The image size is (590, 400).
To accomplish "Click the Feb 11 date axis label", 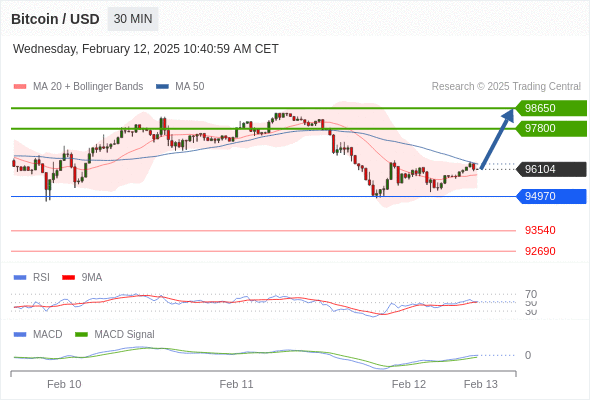I will pyautogui.click(x=236, y=384).
